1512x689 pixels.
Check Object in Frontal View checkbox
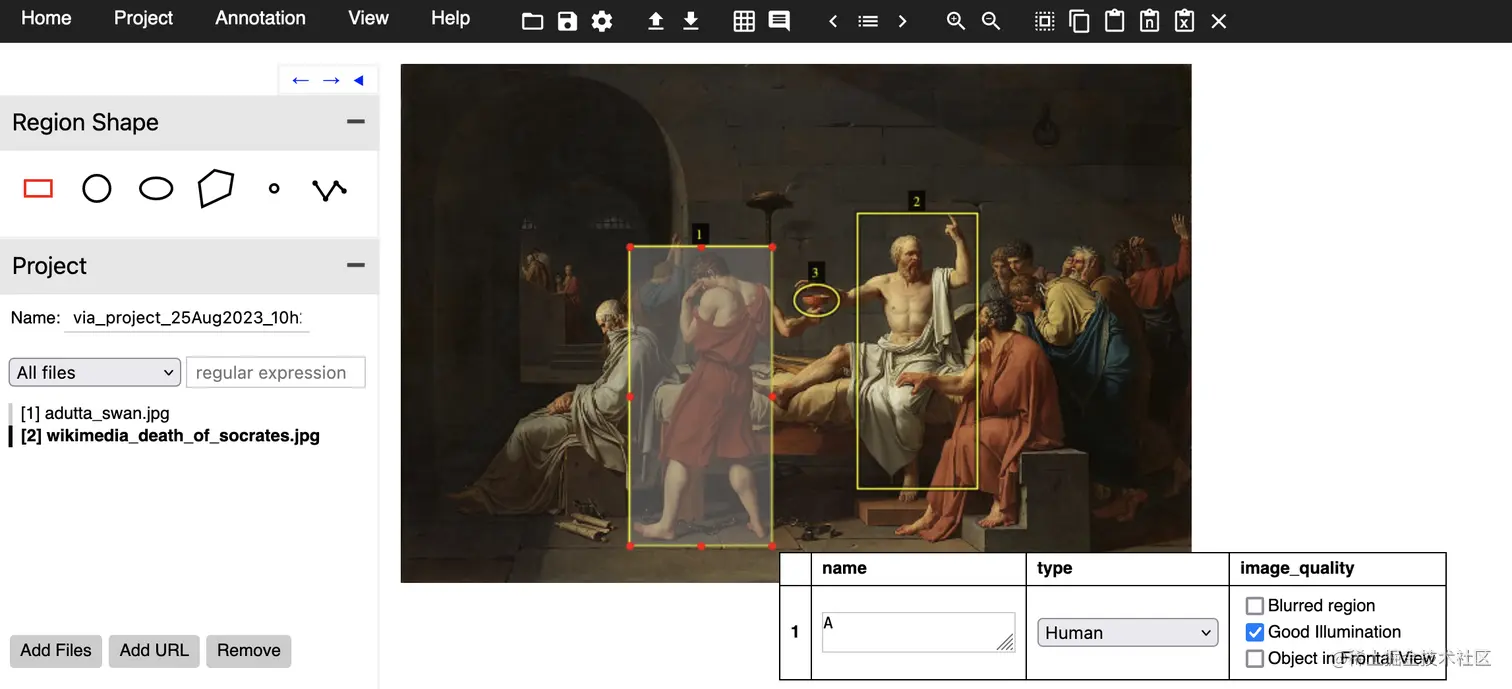click(x=1255, y=658)
